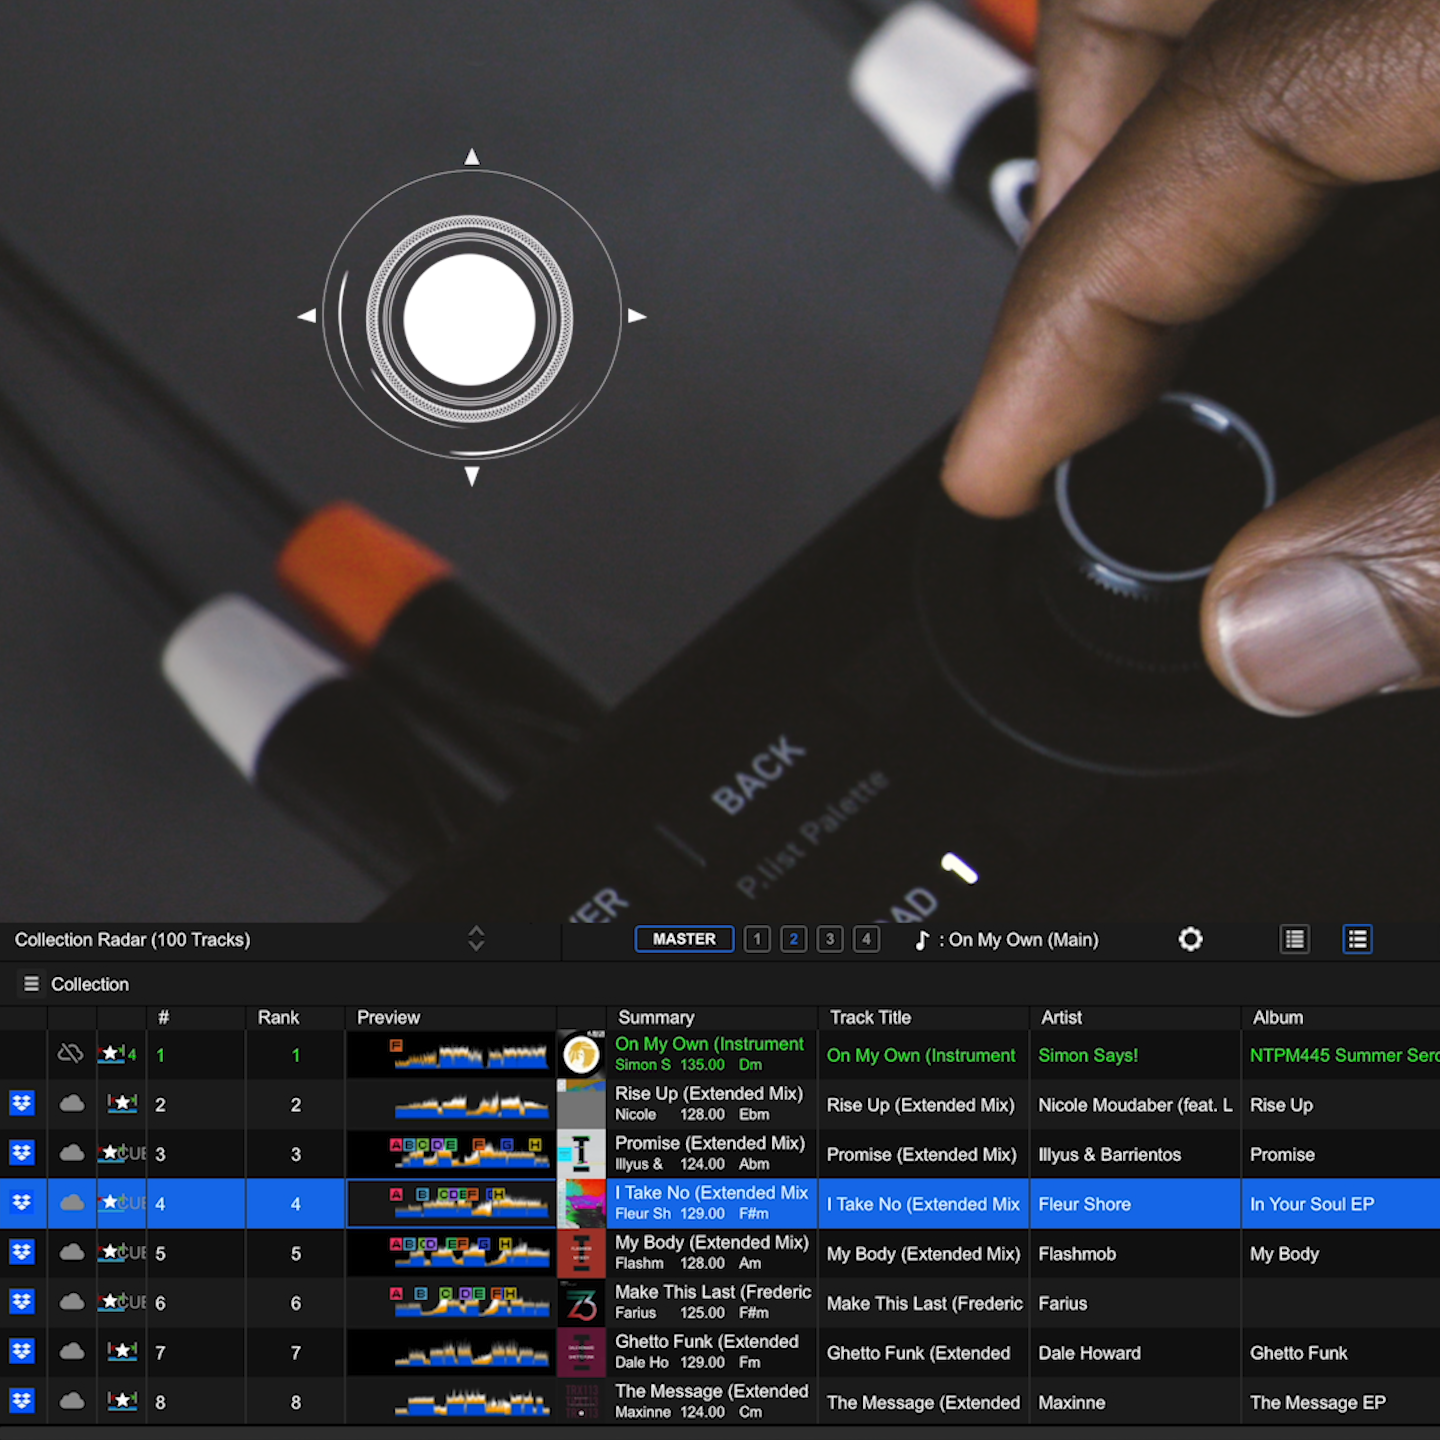Click the unsynced cloud icon on track 1
The width and height of the screenshot is (1440, 1440).
pyautogui.click(x=70, y=1054)
